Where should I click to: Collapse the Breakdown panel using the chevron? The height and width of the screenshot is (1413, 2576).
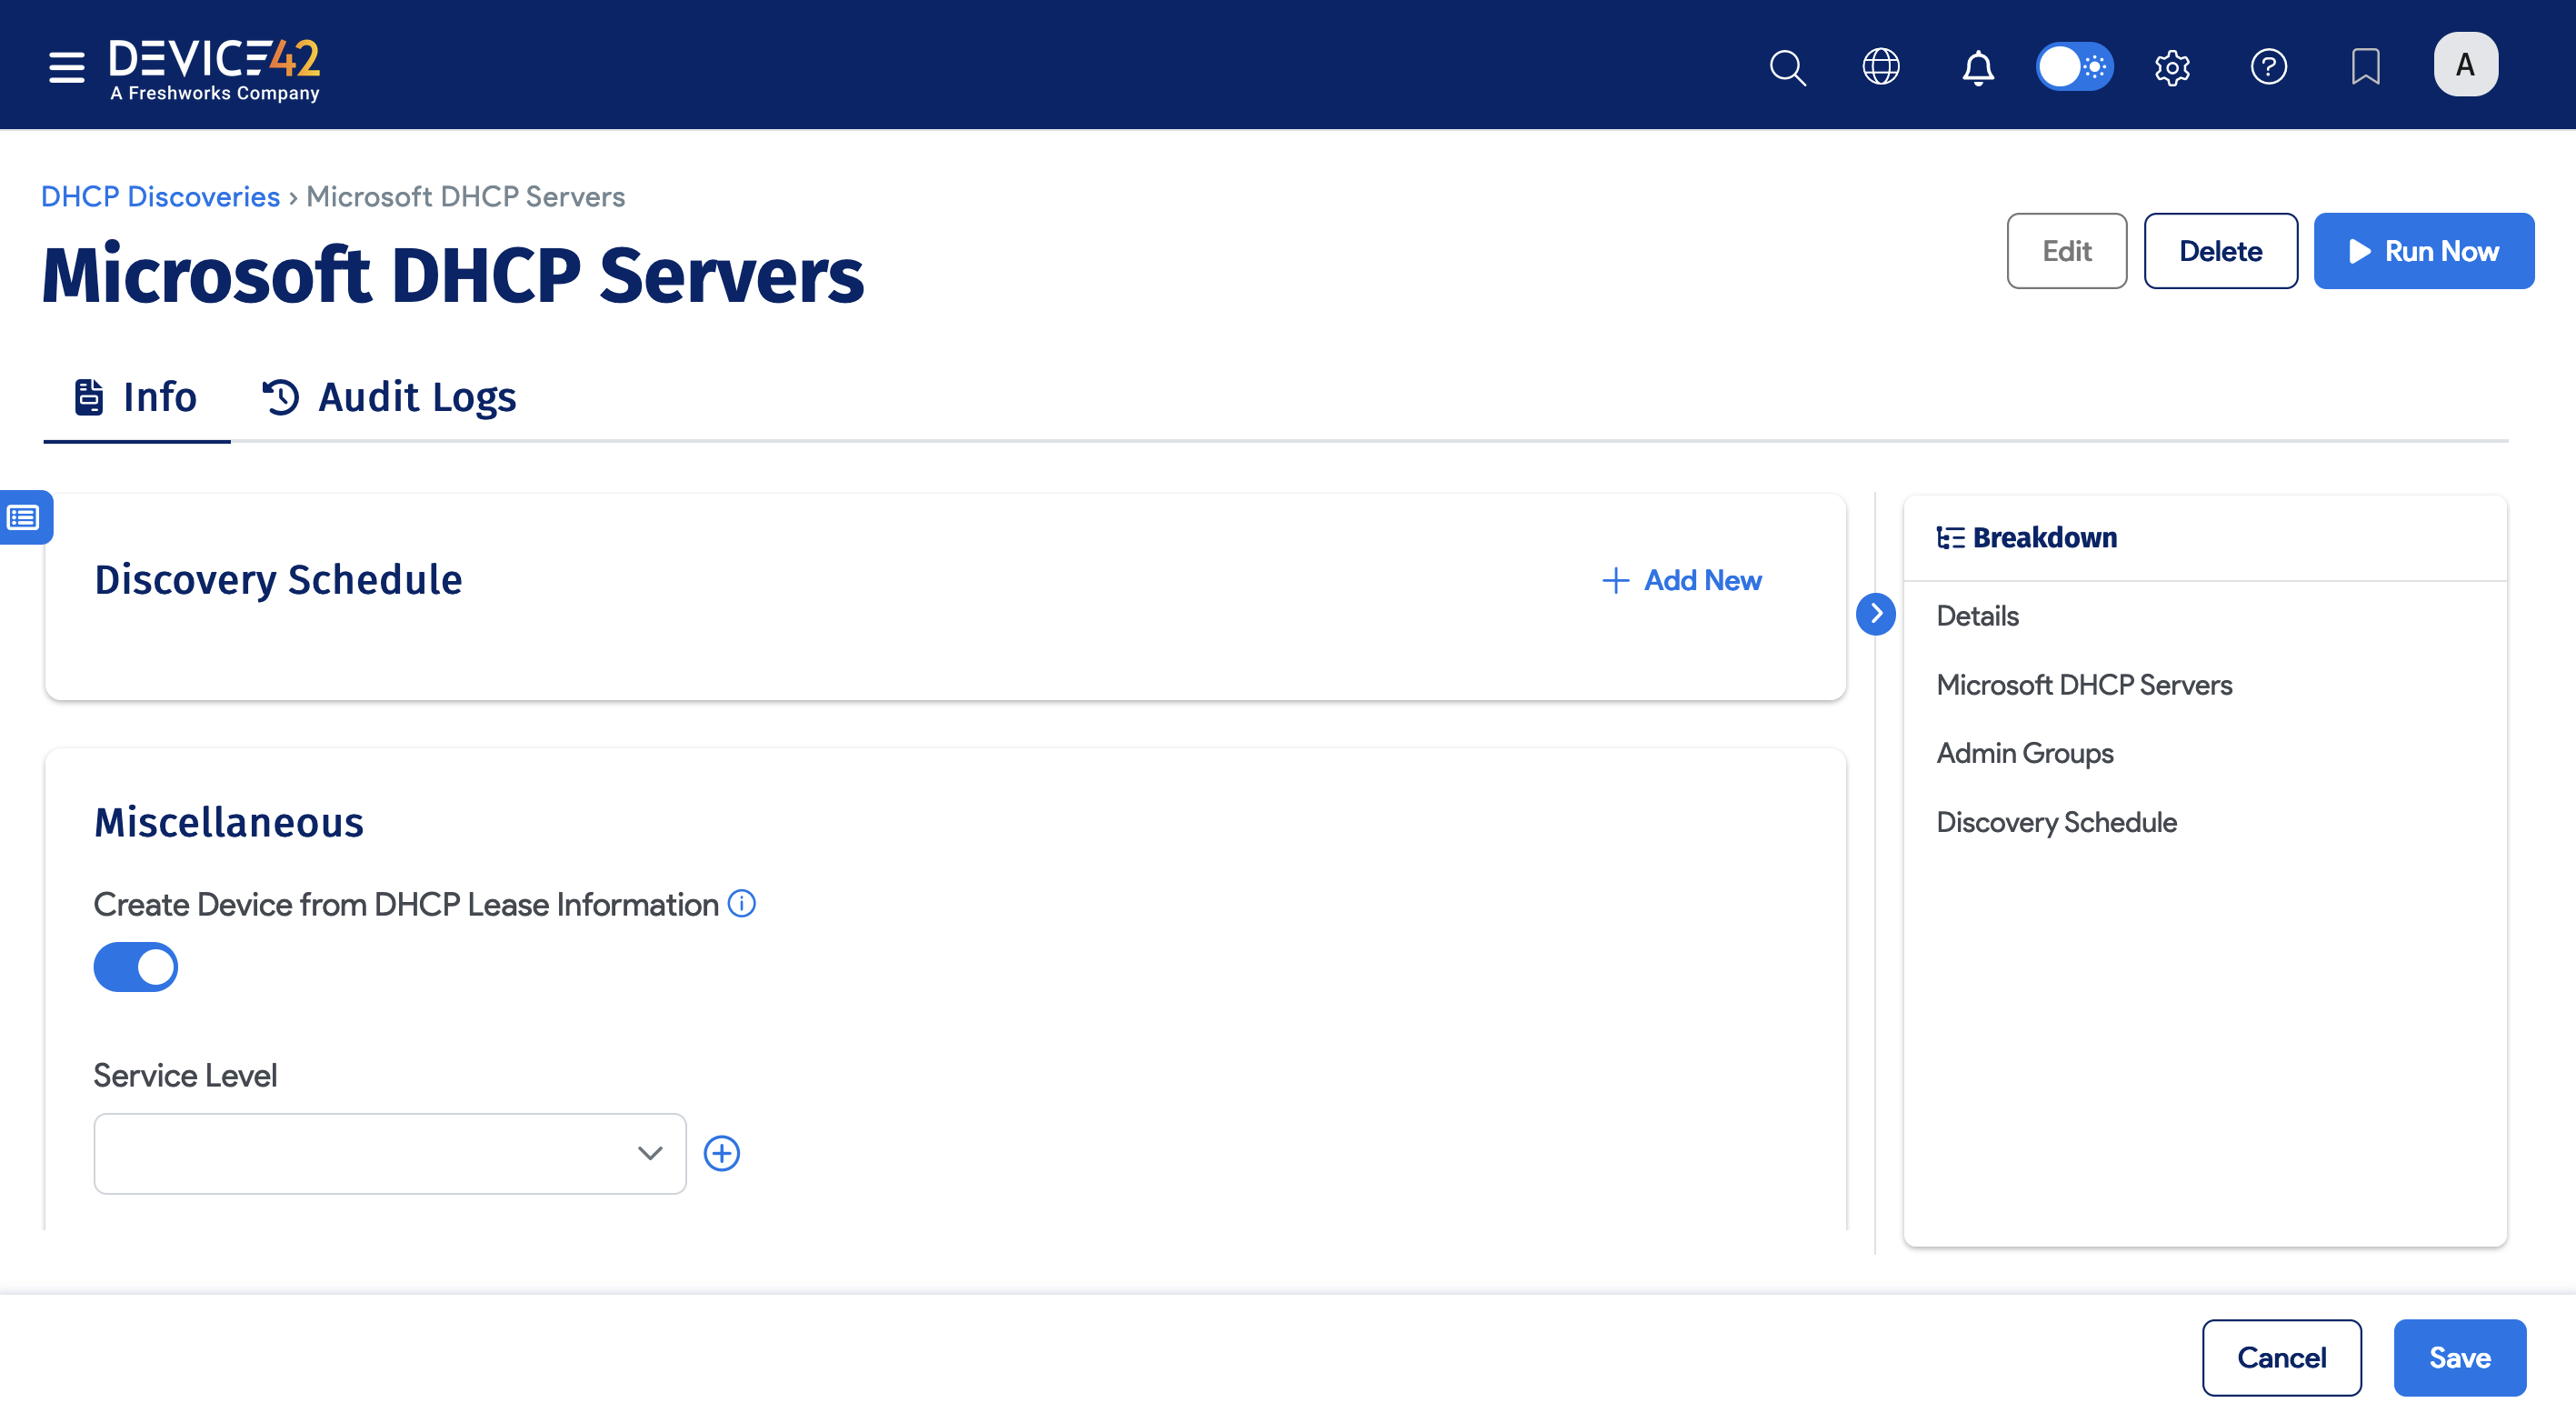point(1877,614)
